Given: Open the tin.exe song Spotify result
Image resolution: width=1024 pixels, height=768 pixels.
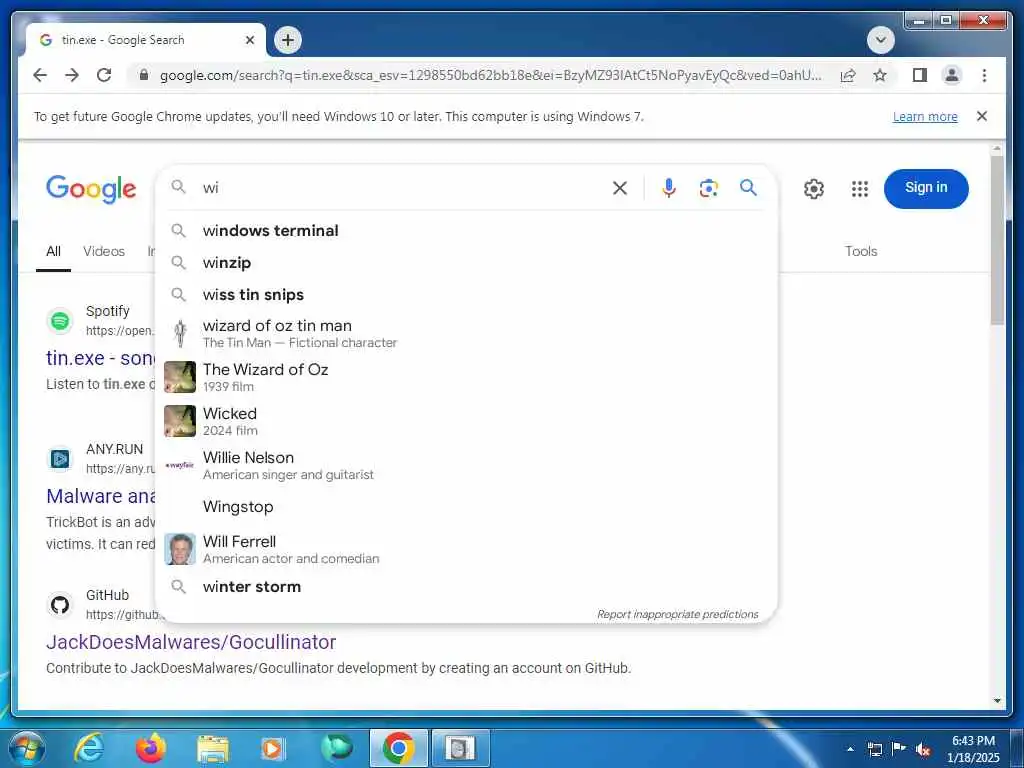Looking at the screenshot, I should coord(101,358).
